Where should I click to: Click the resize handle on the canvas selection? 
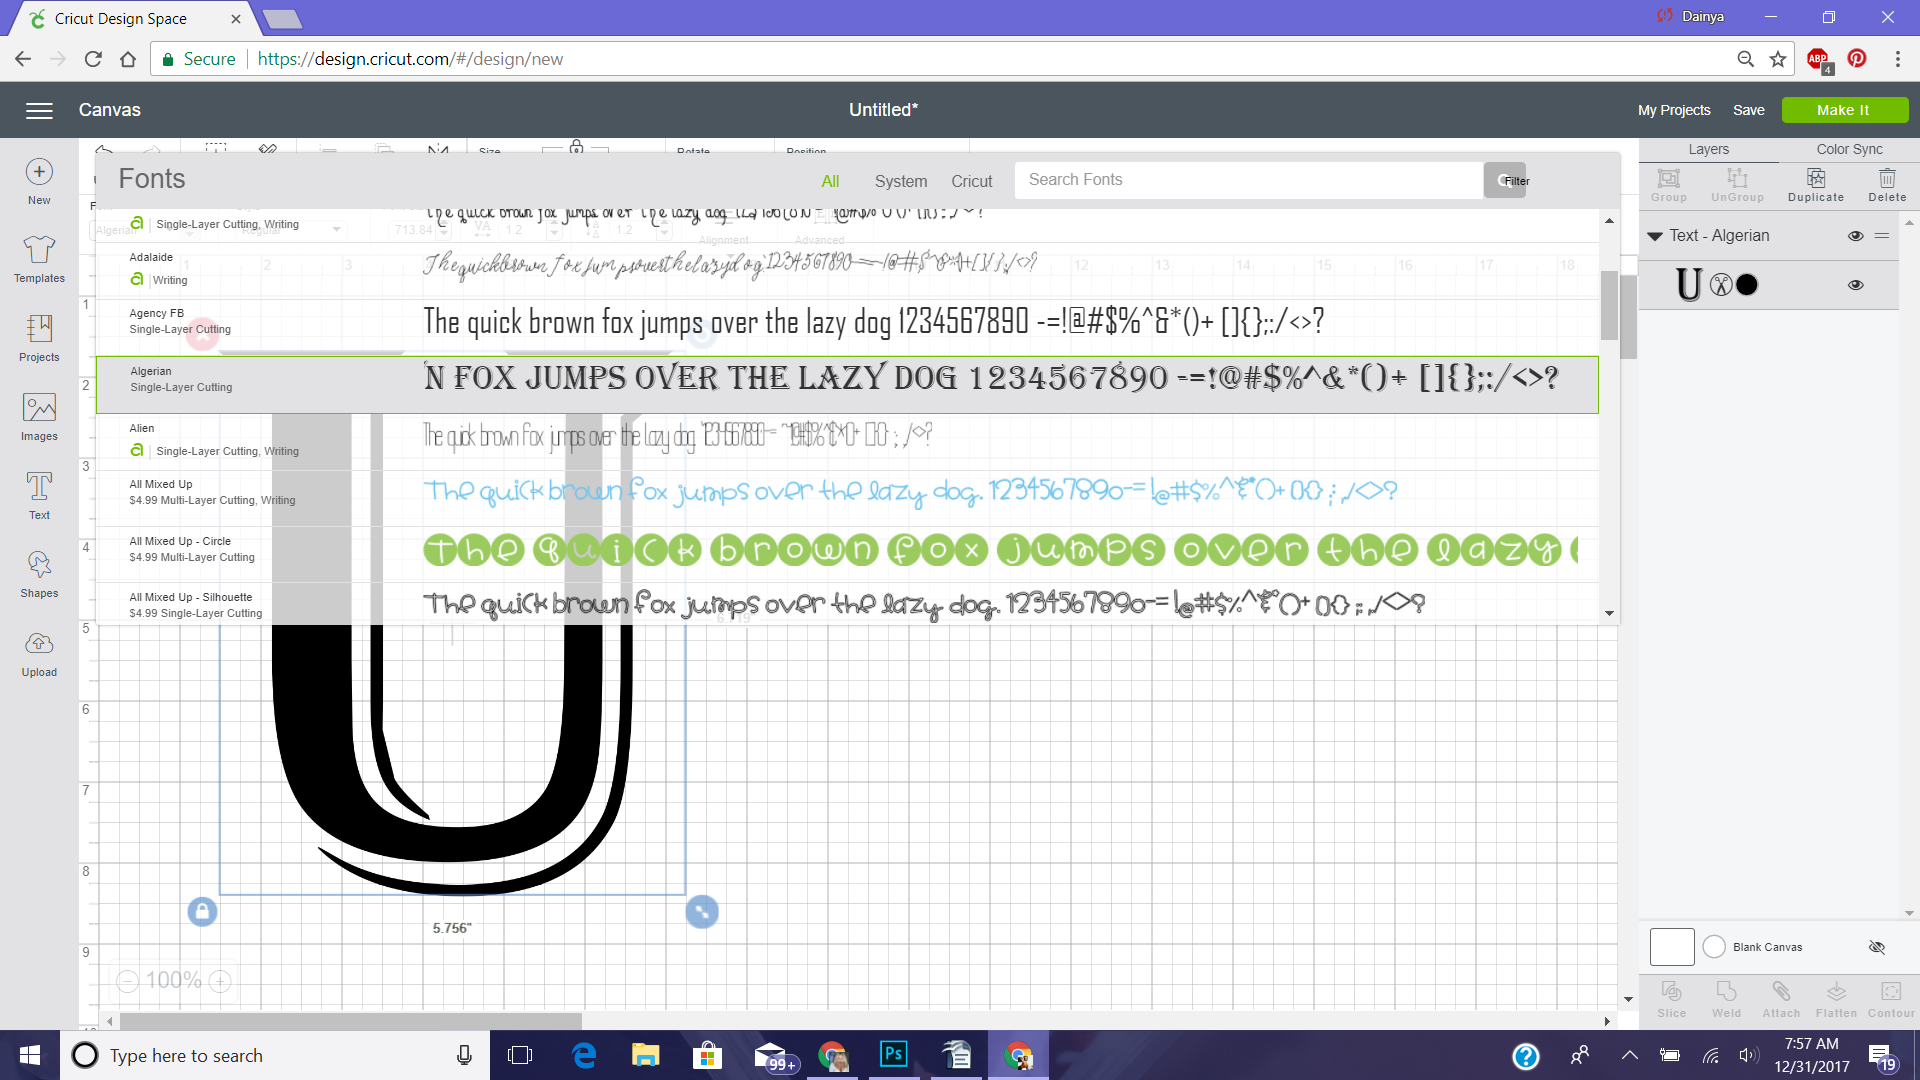click(702, 911)
